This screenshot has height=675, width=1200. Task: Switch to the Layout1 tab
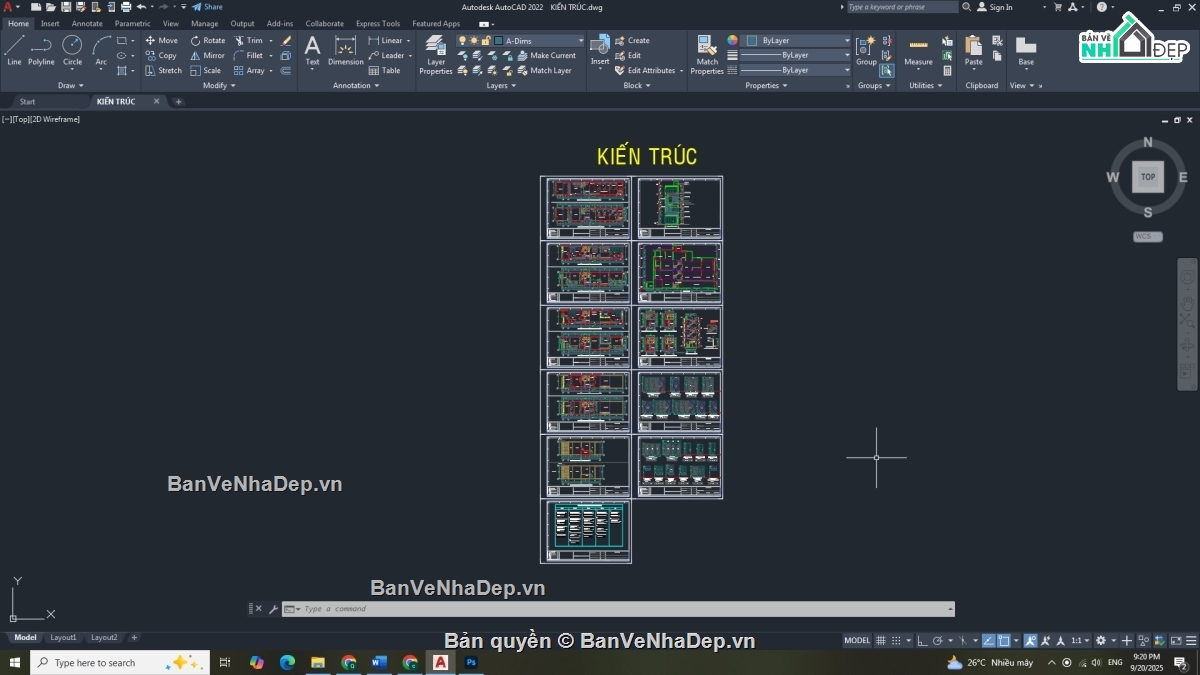point(63,637)
